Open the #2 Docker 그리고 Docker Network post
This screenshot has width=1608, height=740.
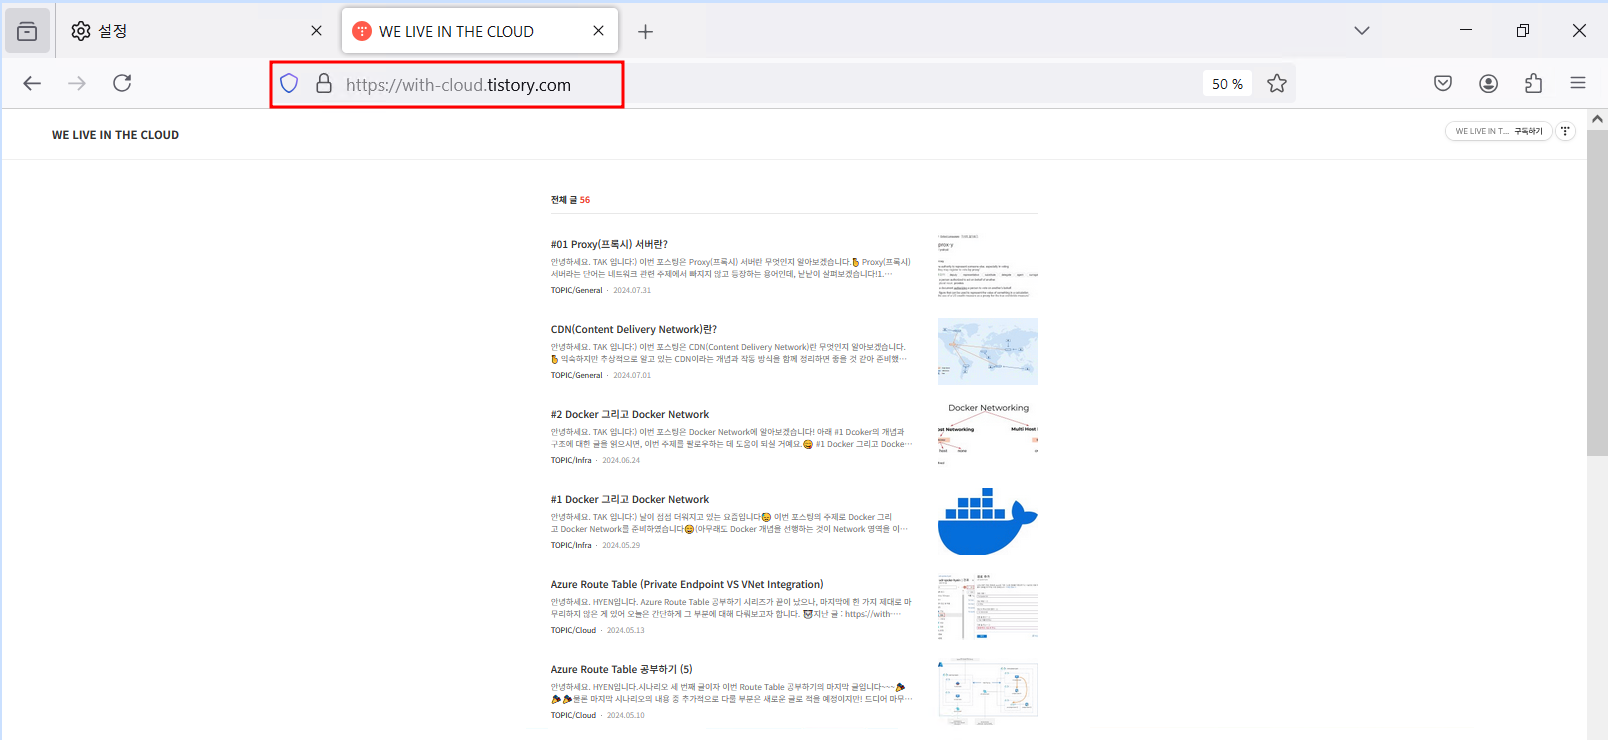click(629, 414)
